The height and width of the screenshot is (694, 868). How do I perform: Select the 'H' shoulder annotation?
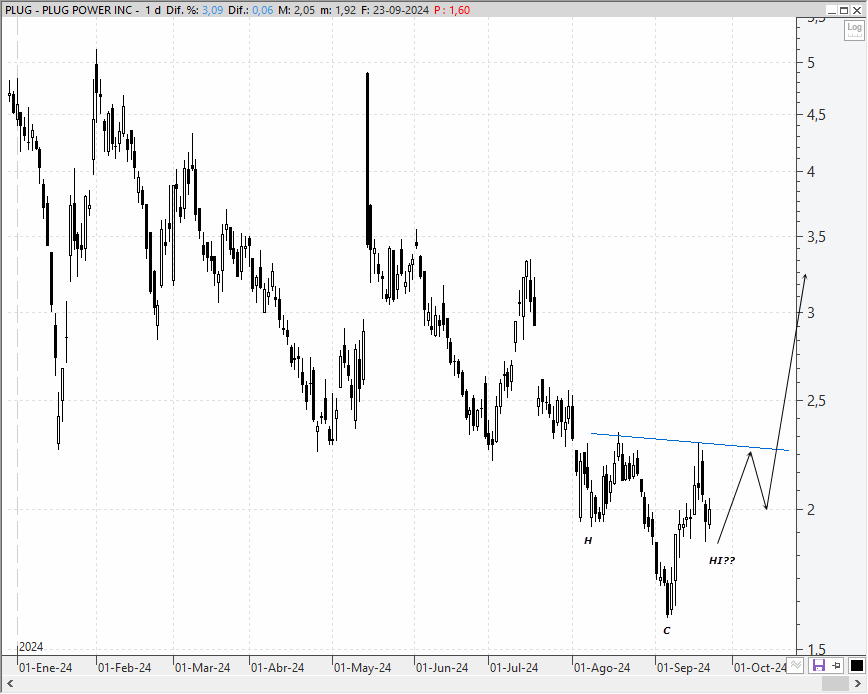(x=588, y=540)
